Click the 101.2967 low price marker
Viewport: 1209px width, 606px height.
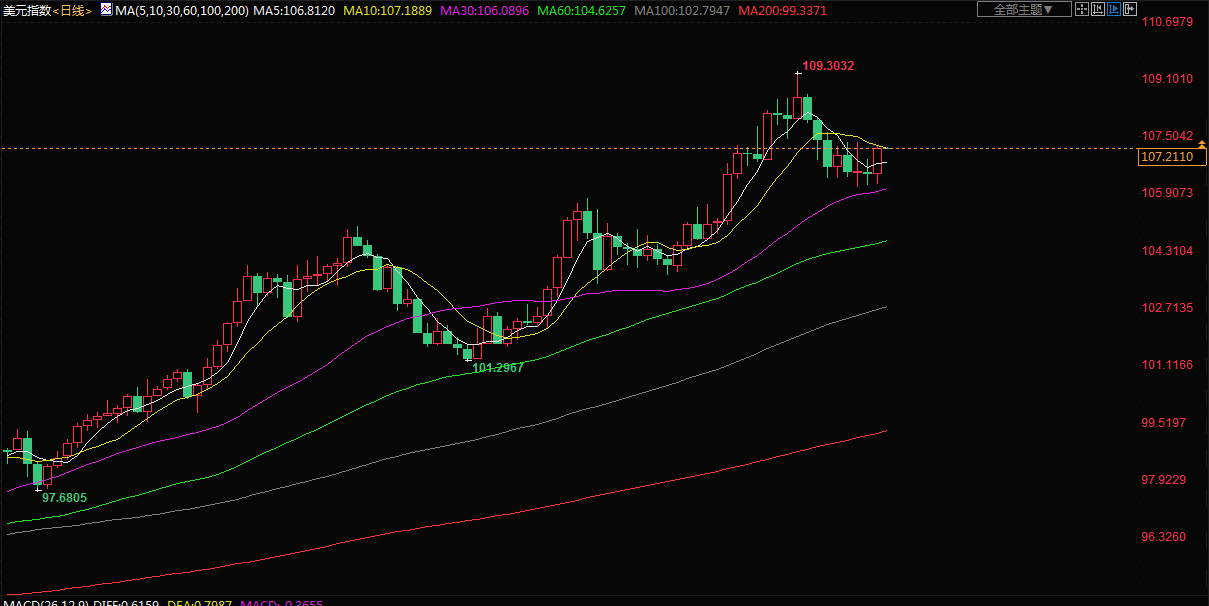[498, 368]
